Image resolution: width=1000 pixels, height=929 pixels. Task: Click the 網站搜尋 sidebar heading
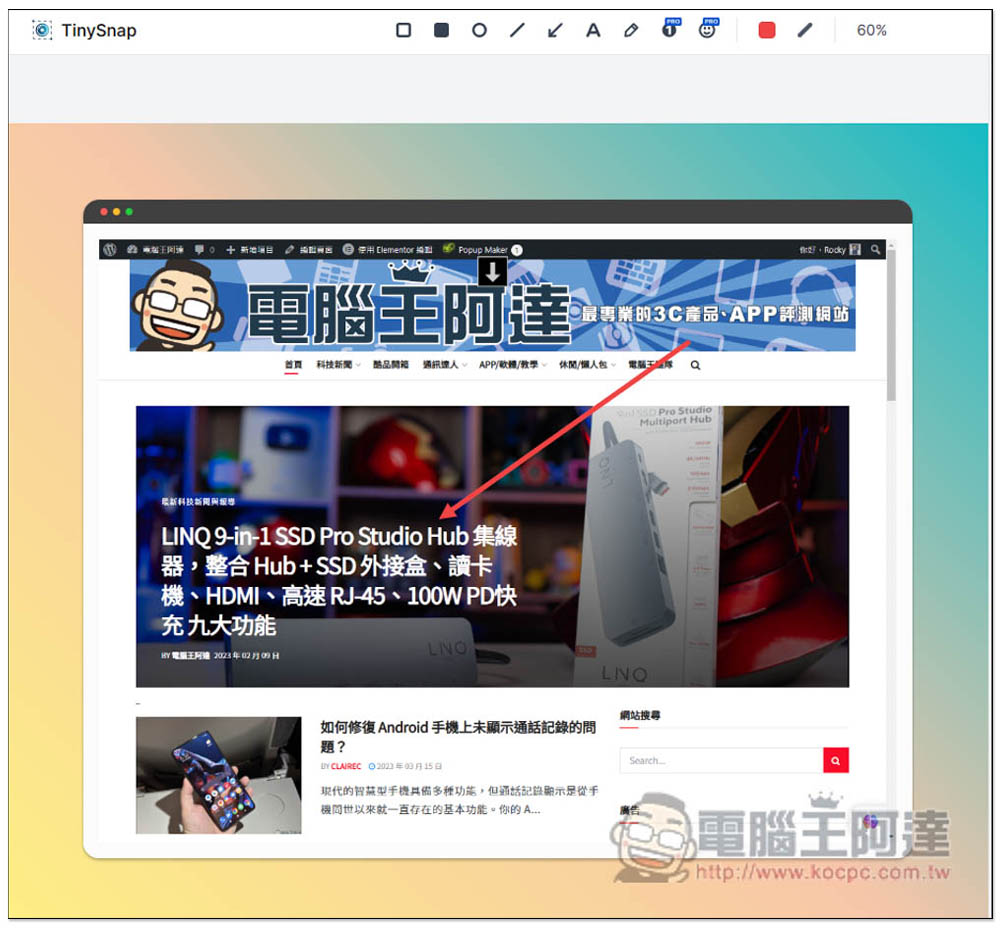[640, 715]
